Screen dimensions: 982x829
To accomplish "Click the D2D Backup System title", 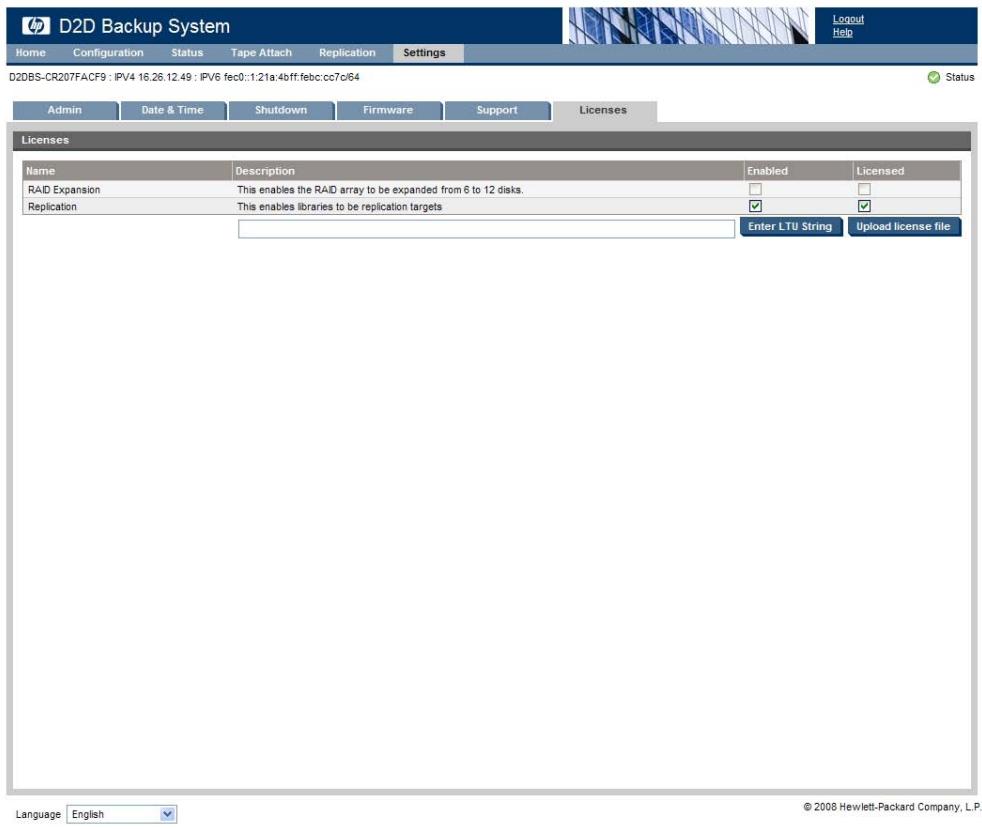I will point(144,26).
